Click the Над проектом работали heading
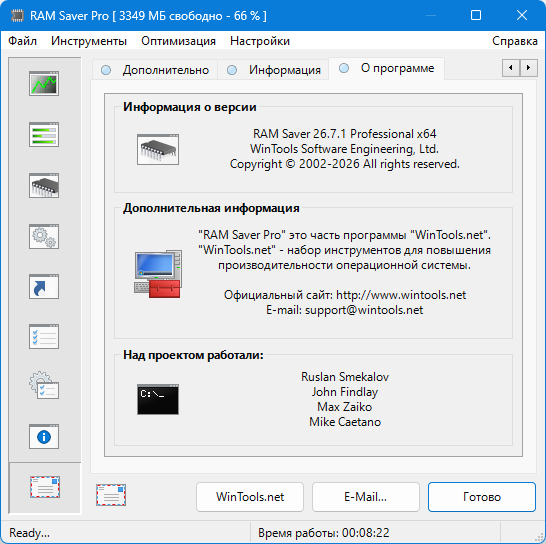The image size is (546, 544). (193, 355)
